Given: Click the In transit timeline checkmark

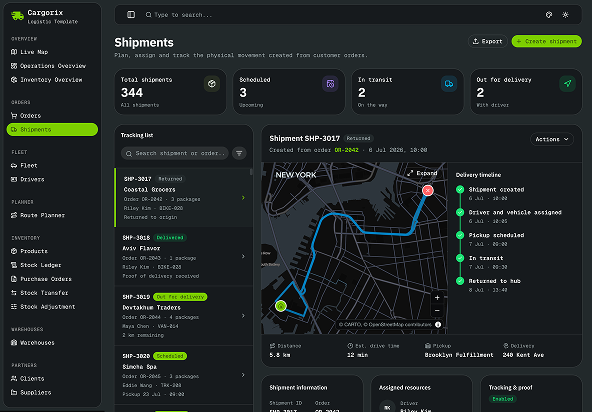Looking at the screenshot, I should click(x=460, y=258).
